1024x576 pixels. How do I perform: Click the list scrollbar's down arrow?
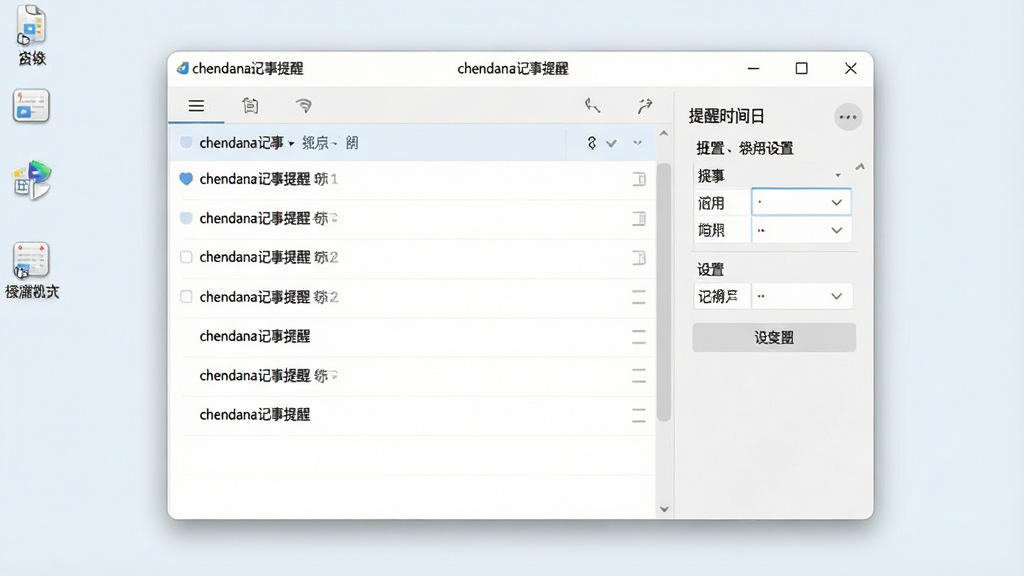(x=664, y=509)
